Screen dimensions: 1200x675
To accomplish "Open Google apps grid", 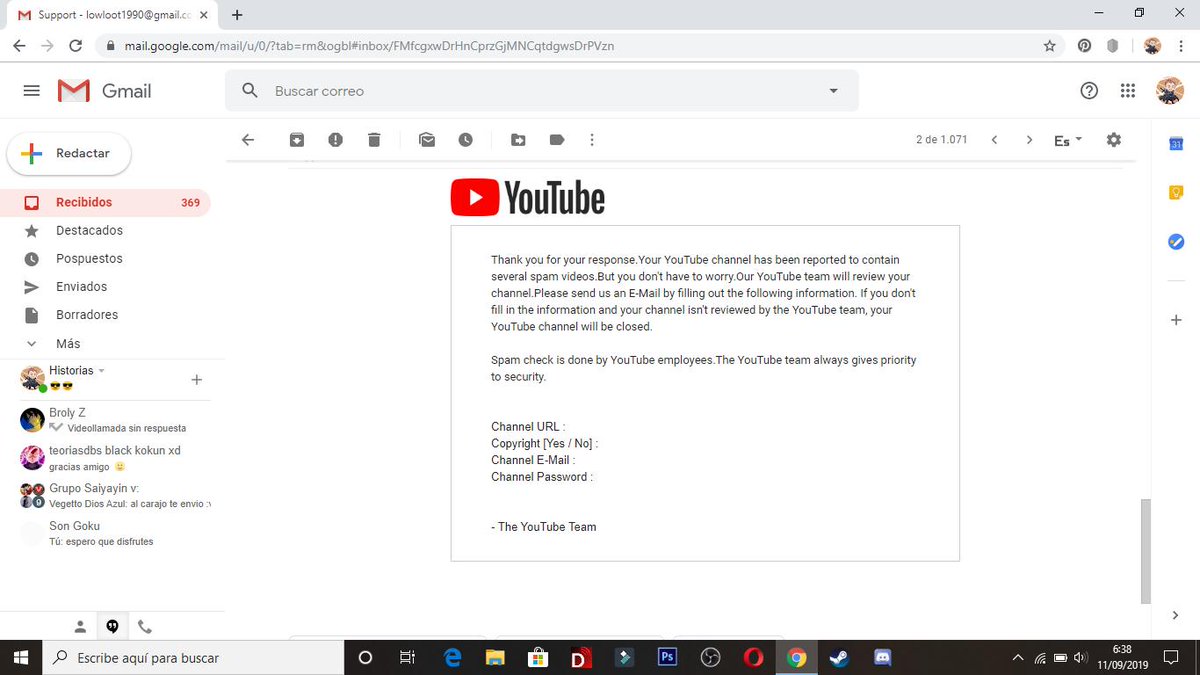I will pos(1128,91).
